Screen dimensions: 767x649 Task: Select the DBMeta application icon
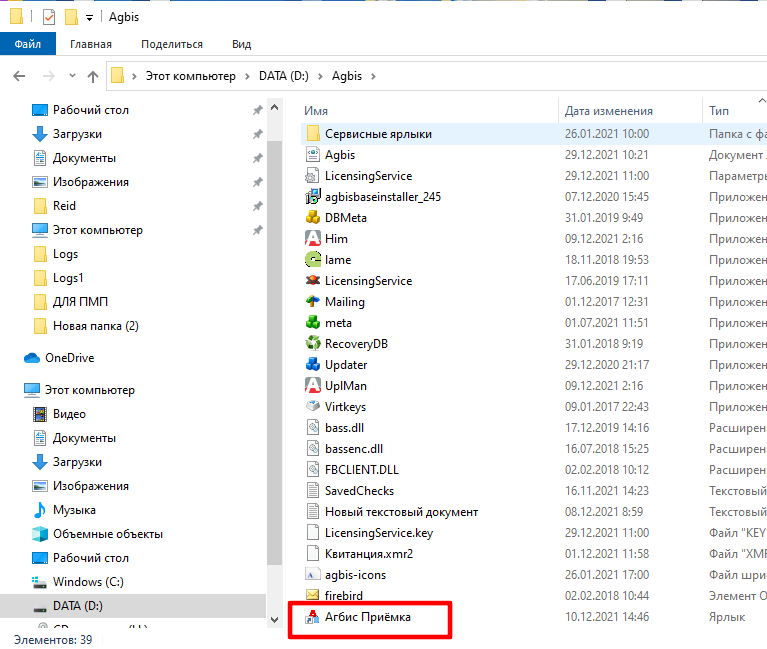[x=313, y=218]
